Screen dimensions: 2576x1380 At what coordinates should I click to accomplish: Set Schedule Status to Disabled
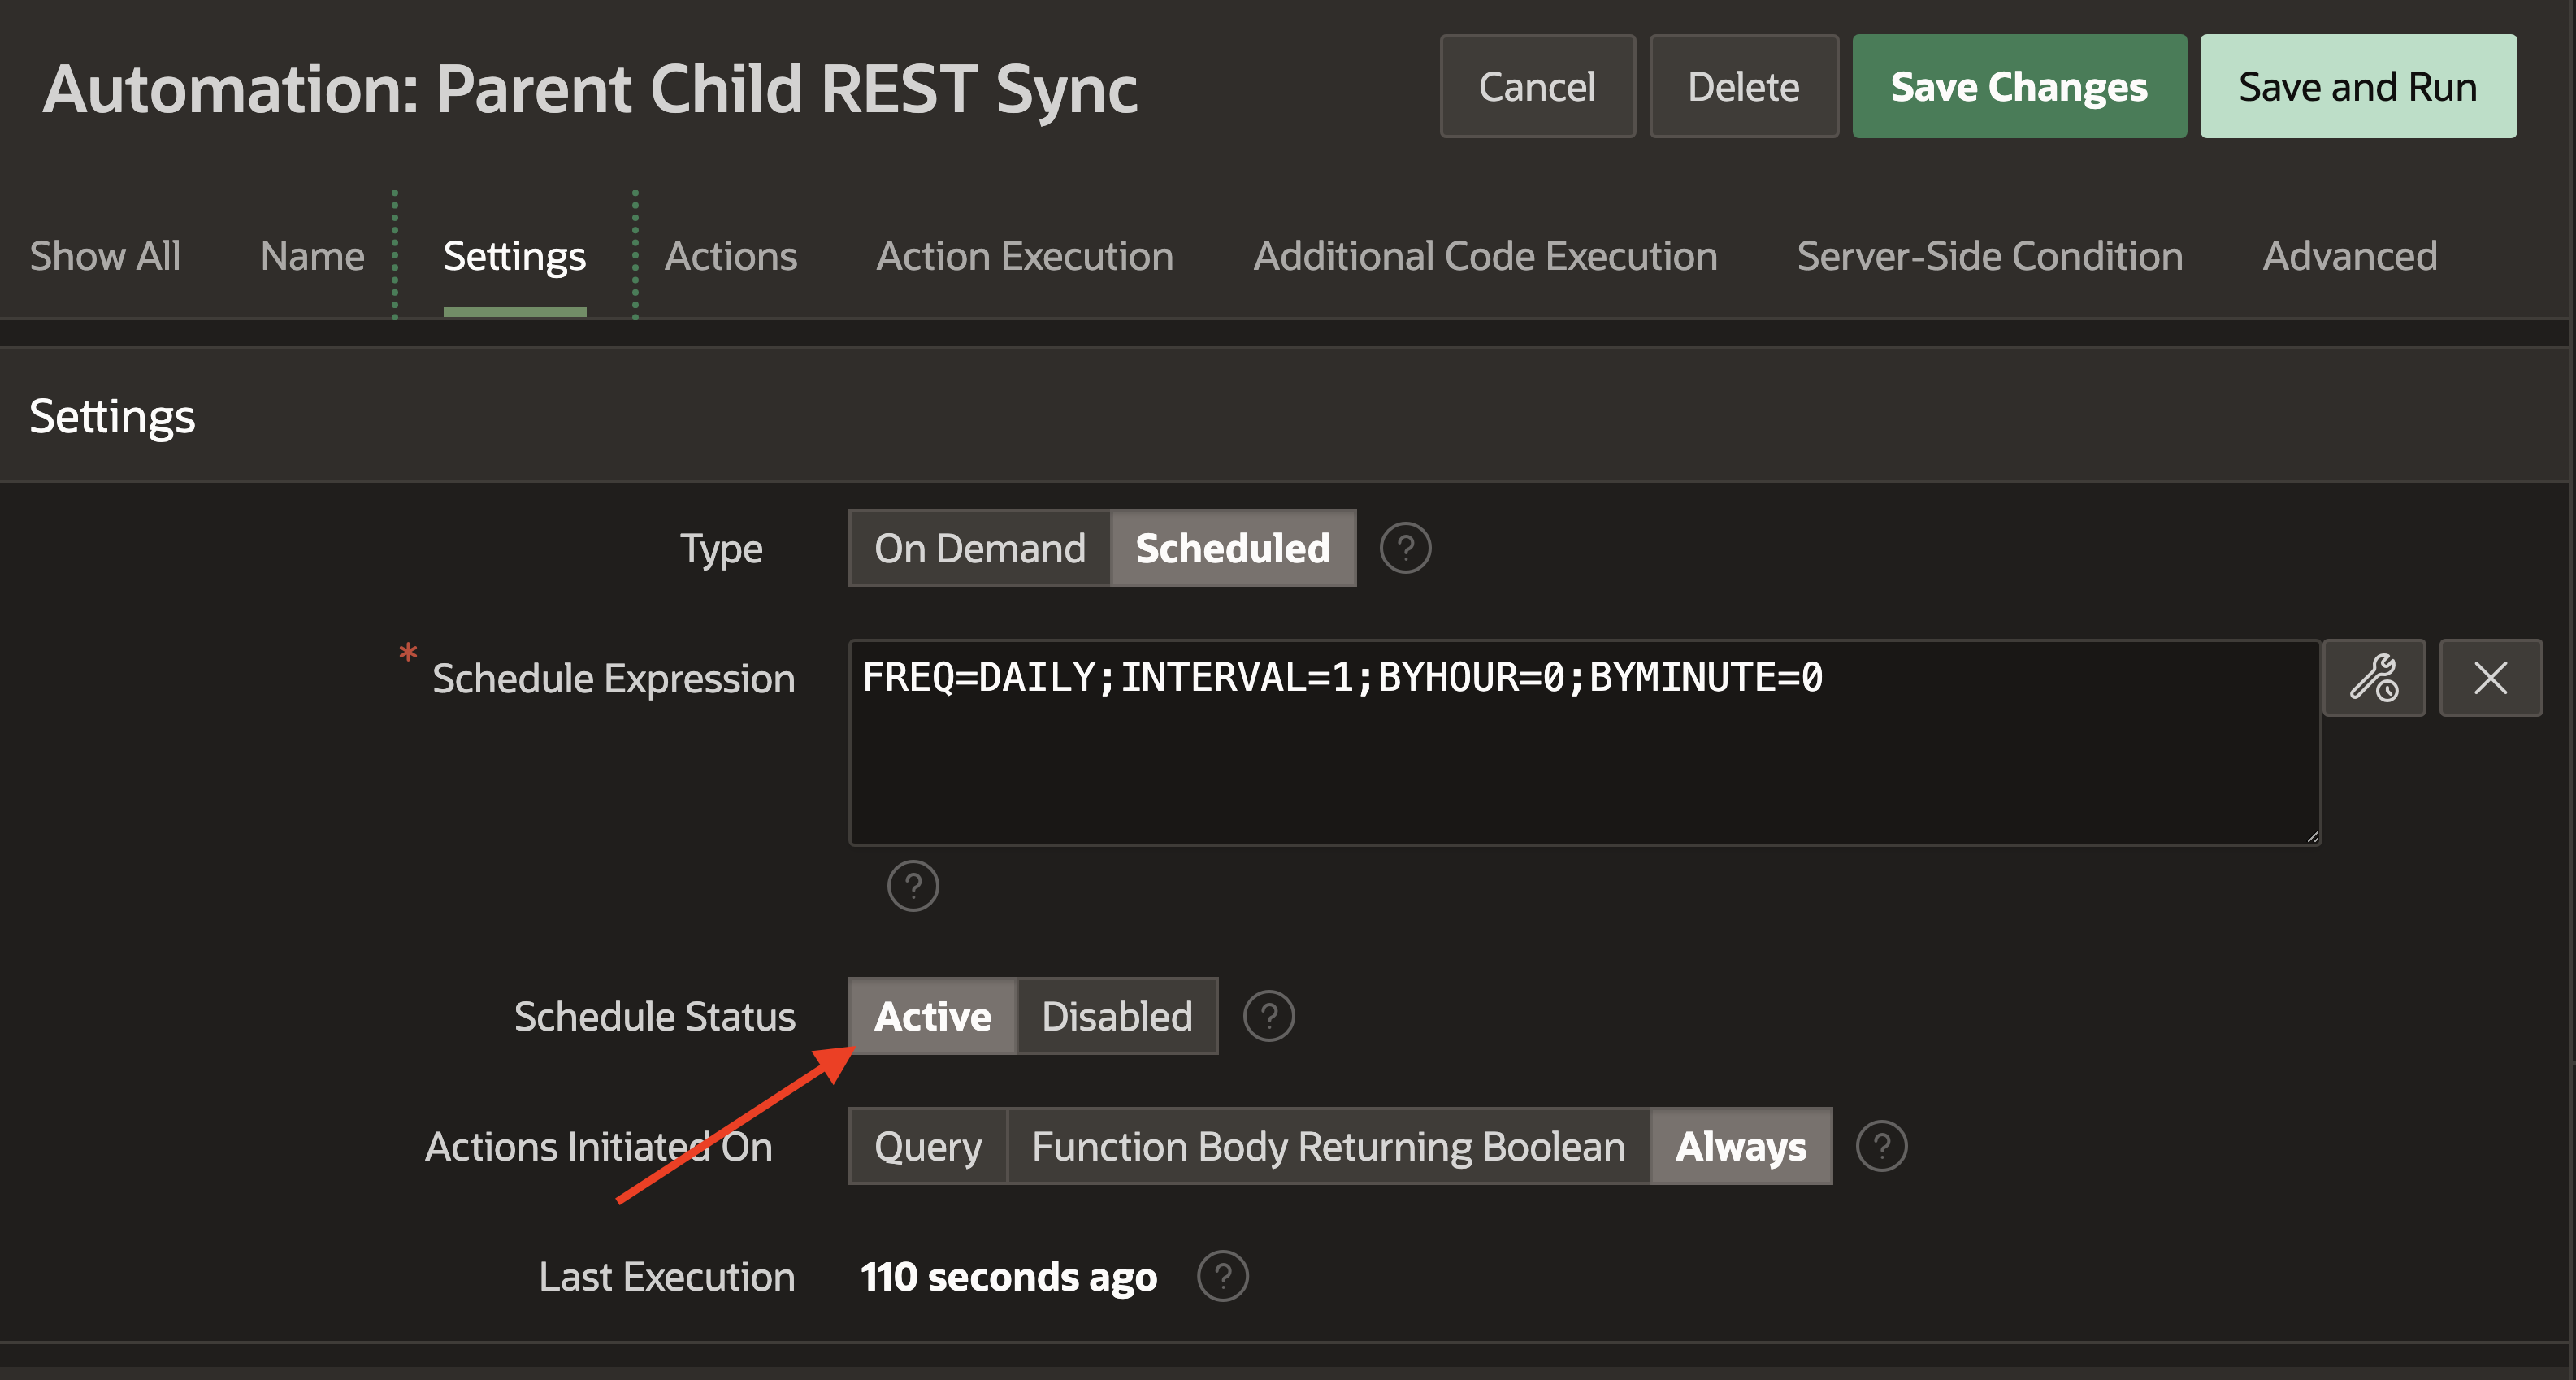click(x=1116, y=1016)
